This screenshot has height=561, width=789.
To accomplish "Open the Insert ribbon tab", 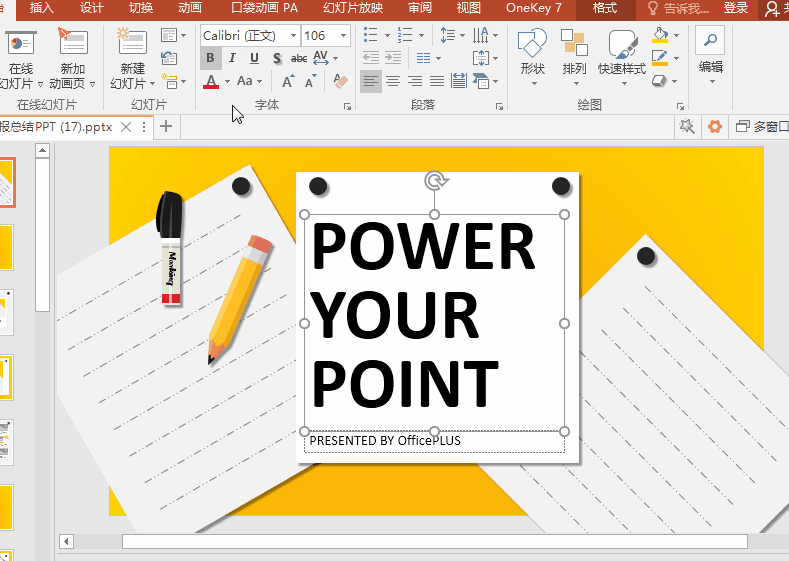I will (x=41, y=8).
